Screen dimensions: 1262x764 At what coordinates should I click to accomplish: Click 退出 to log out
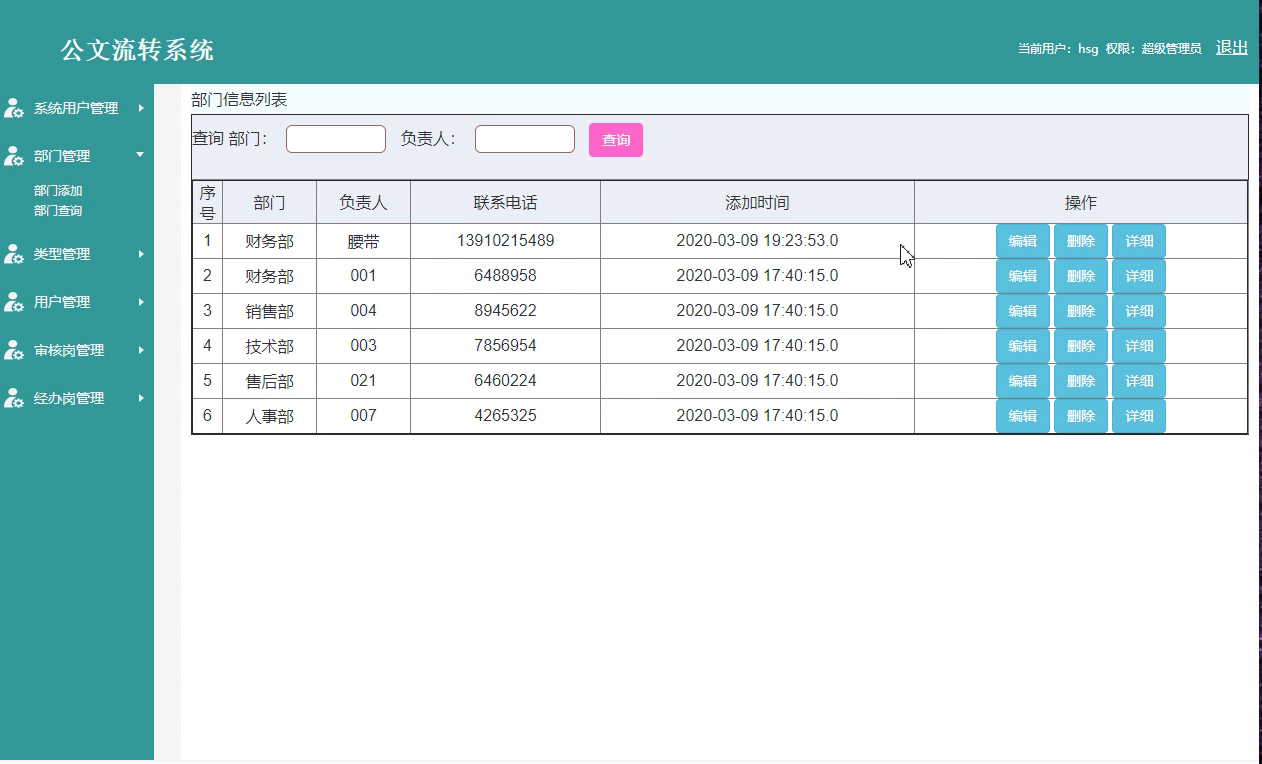[x=1232, y=48]
